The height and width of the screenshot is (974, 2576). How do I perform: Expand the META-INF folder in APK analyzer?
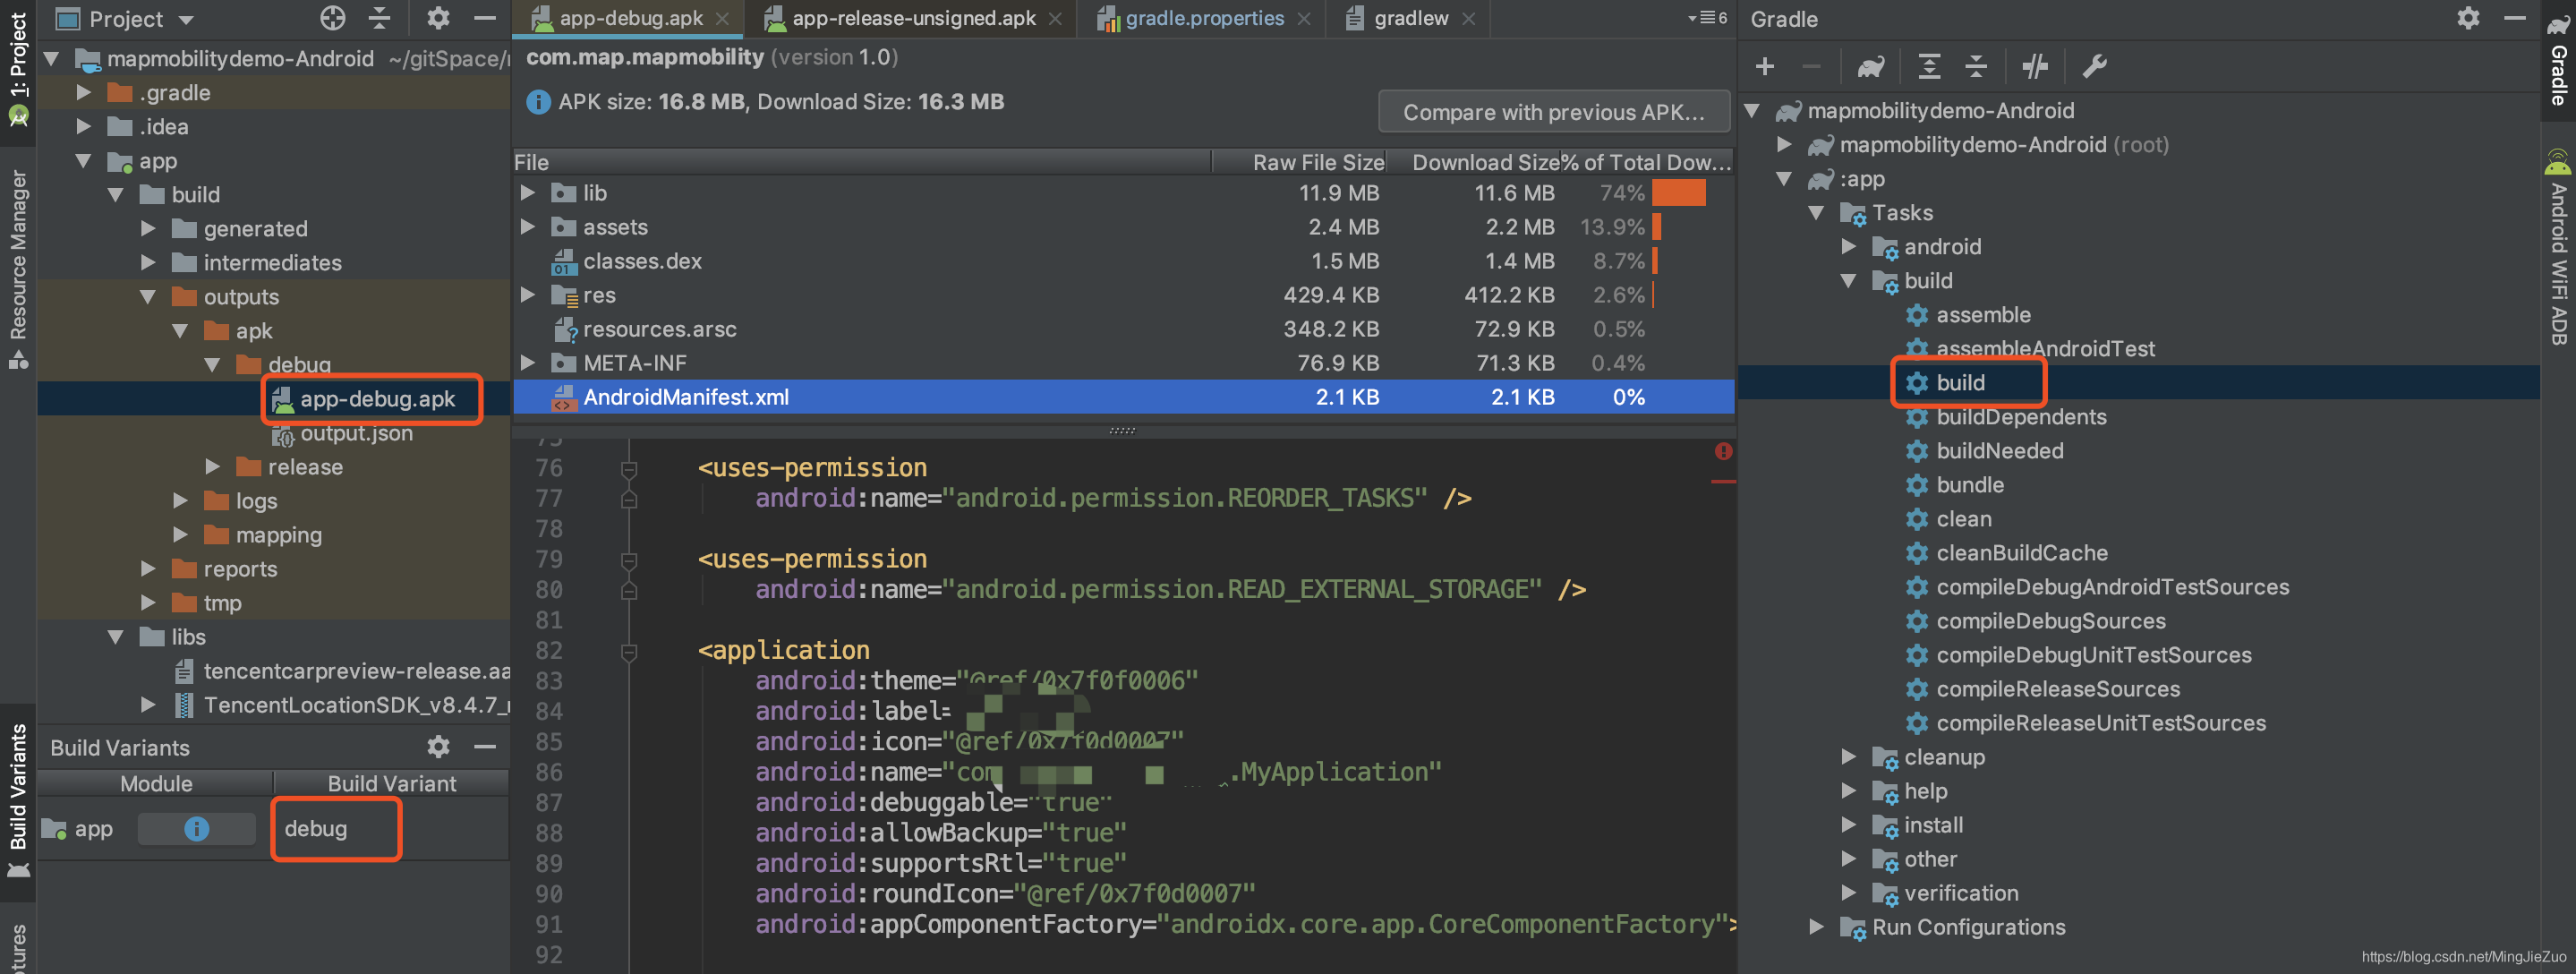click(527, 363)
